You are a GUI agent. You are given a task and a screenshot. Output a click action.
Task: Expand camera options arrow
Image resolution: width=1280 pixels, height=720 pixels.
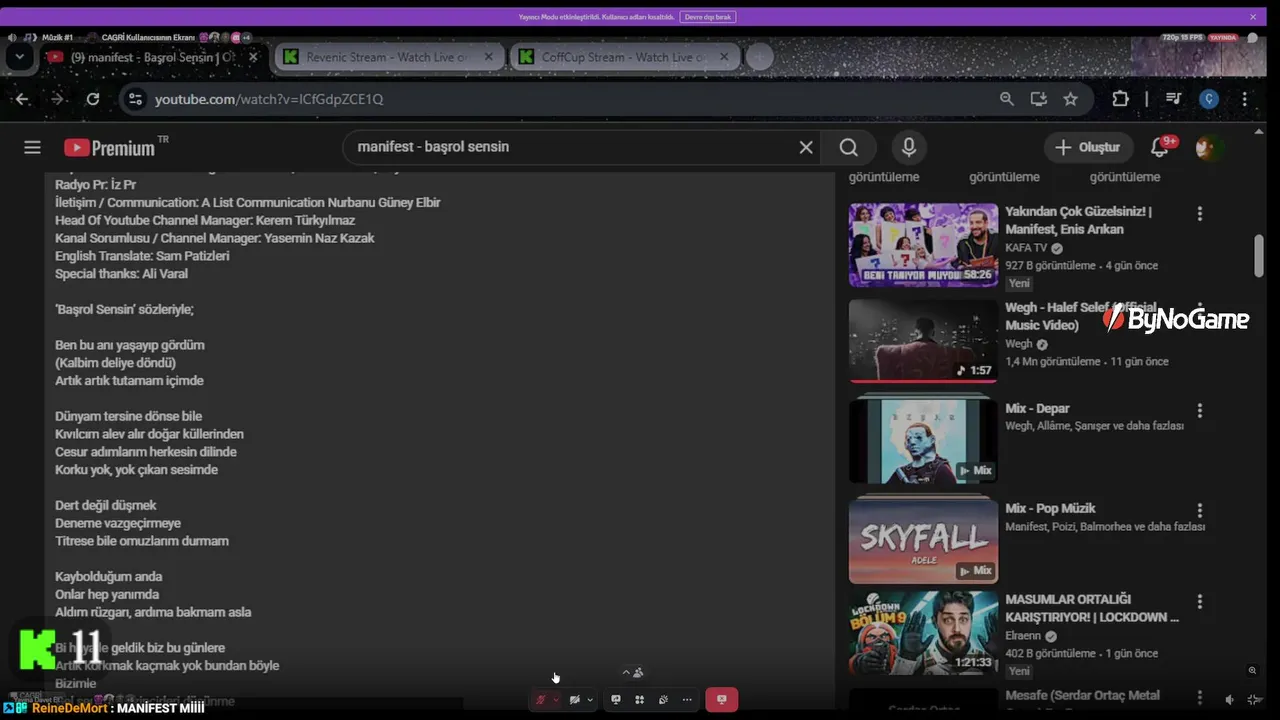coord(590,700)
